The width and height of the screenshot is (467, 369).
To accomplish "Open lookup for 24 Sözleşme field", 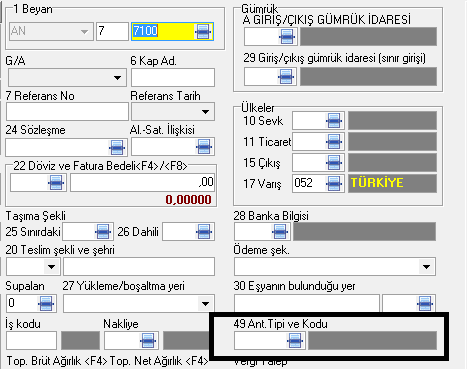I will click(x=117, y=147).
